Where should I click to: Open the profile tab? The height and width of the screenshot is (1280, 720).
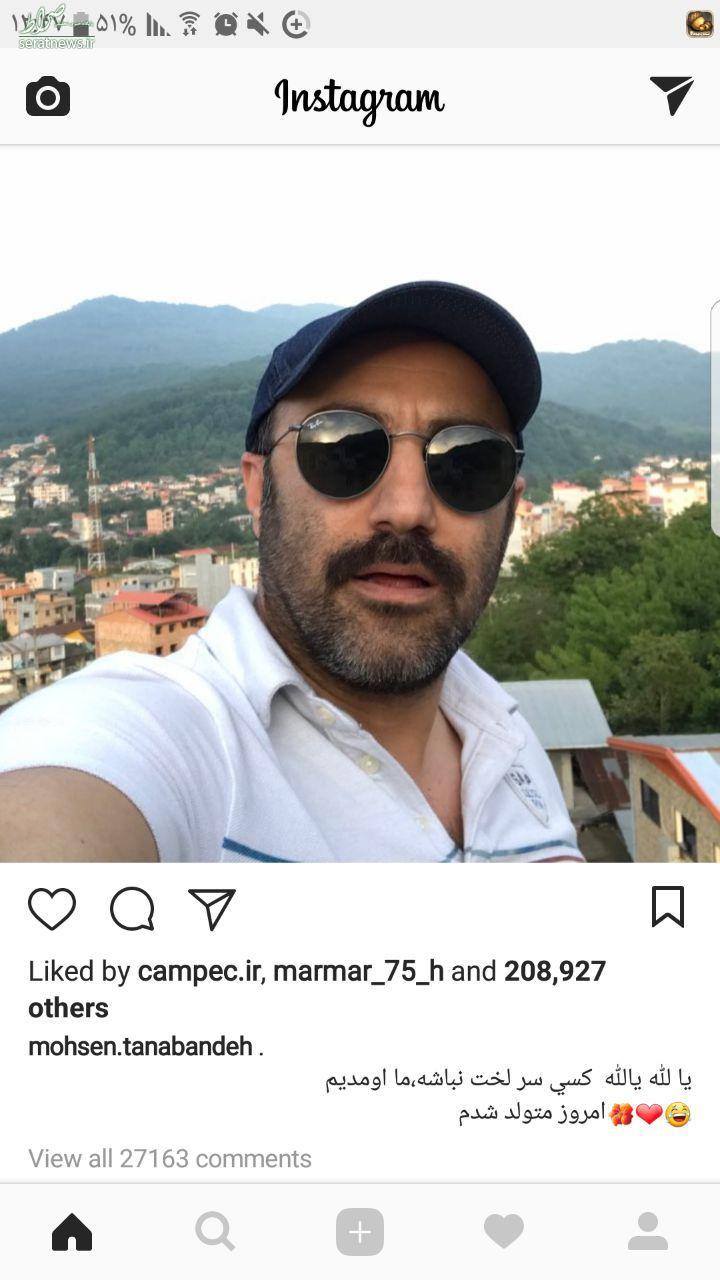point(648,1232)
